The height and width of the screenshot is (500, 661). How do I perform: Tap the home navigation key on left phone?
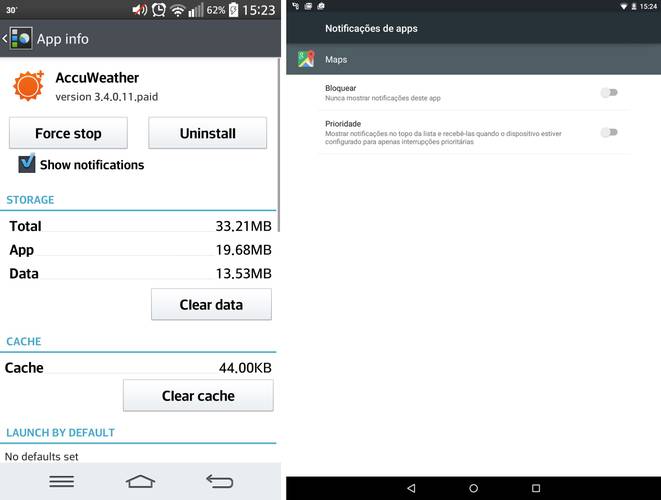[140, 481]
